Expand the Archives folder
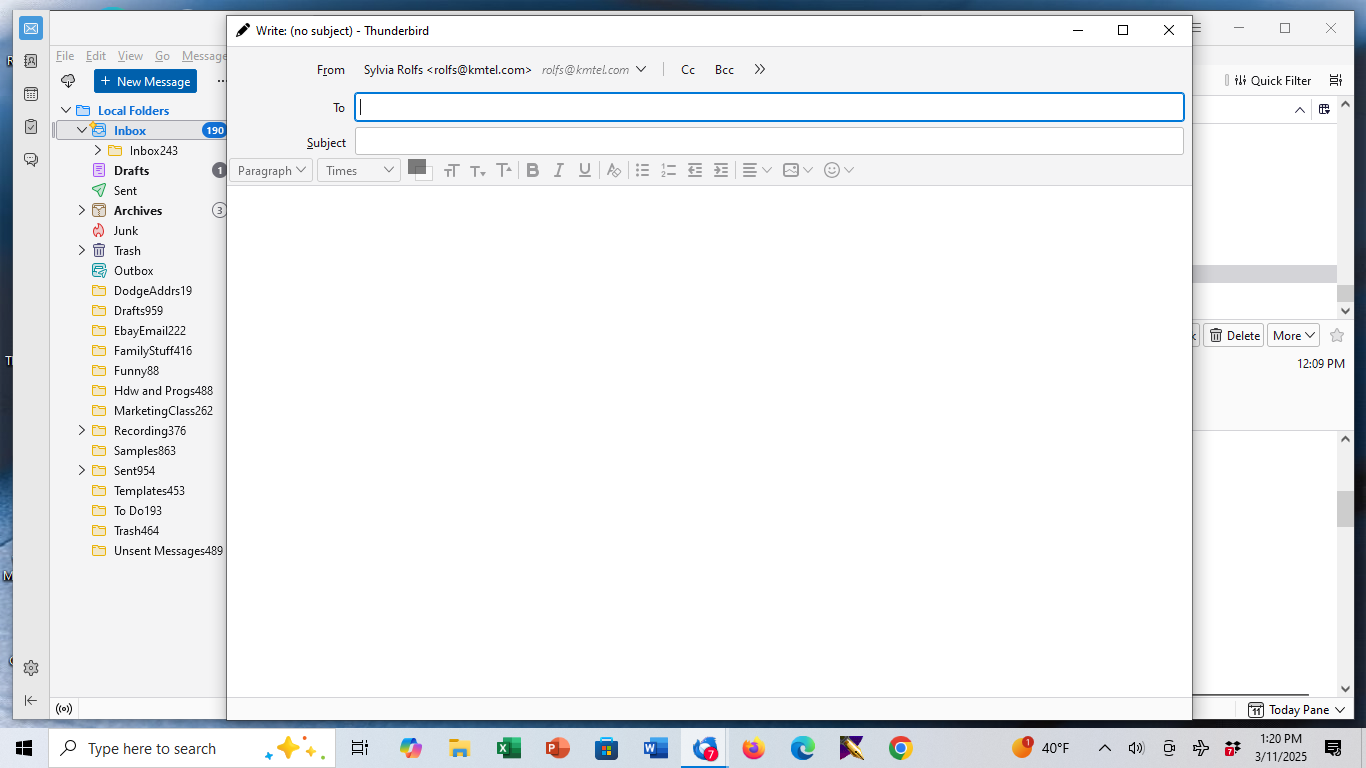The height and width of the screenshot is (768, 1366). tap(82, 211)
